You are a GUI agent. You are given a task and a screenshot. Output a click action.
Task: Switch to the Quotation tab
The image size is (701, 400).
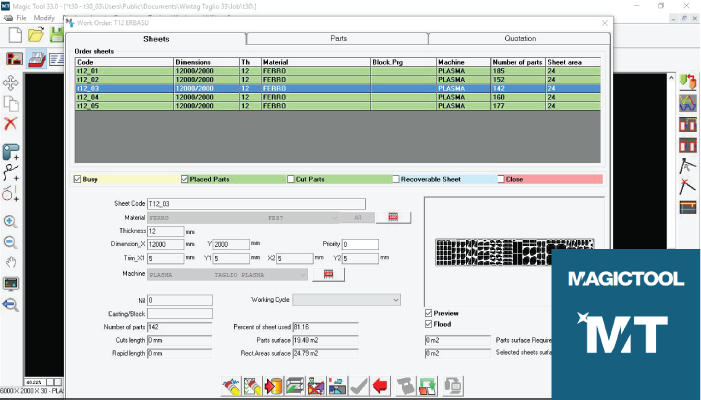[520, 38]
